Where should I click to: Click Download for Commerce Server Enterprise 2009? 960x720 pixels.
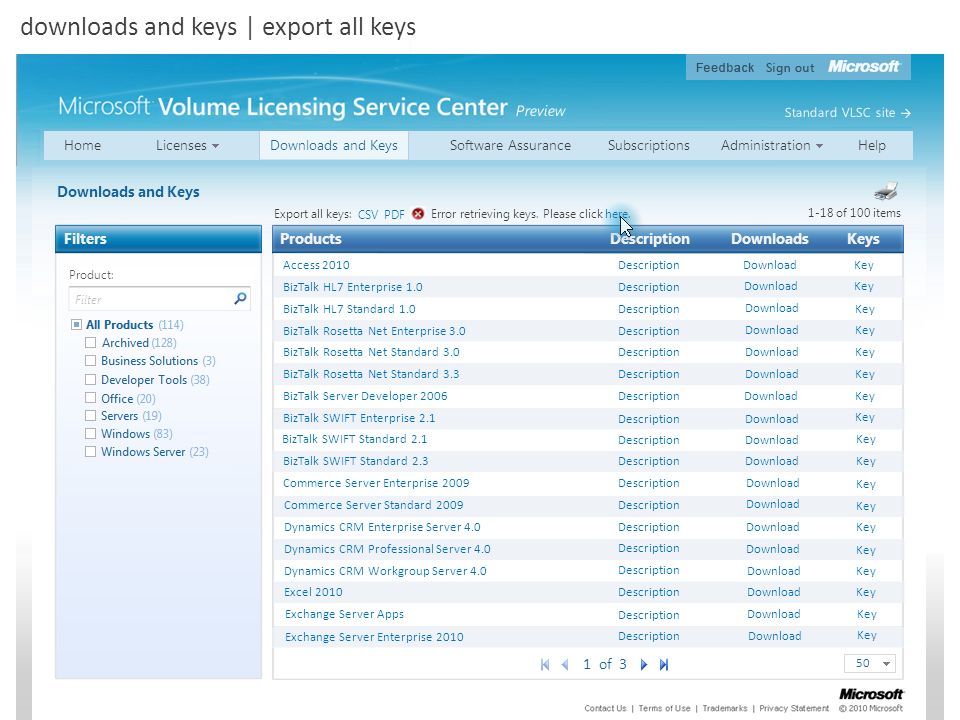[x=773, y=483]
